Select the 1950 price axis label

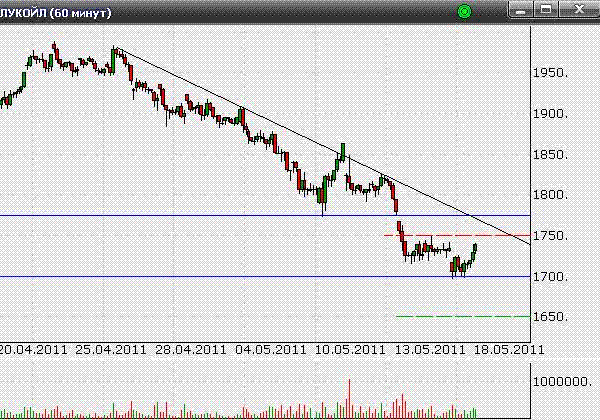coord(551,73)
